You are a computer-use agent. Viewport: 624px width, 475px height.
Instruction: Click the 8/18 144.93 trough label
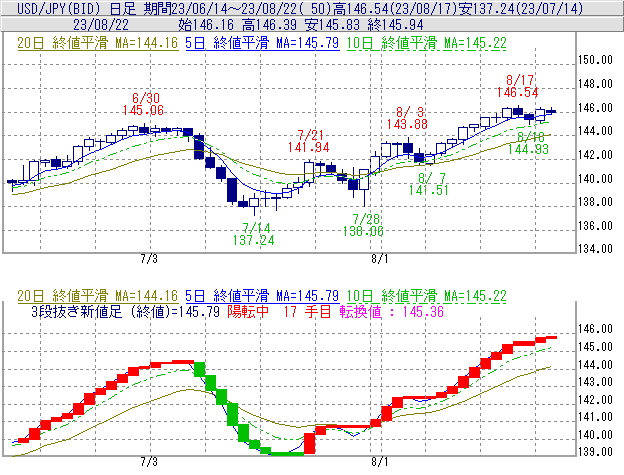pos(528,143)
